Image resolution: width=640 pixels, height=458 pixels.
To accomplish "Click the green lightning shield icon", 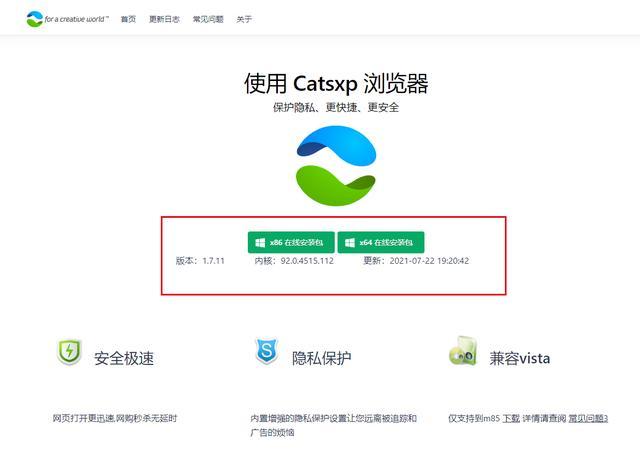I will 69,351.
